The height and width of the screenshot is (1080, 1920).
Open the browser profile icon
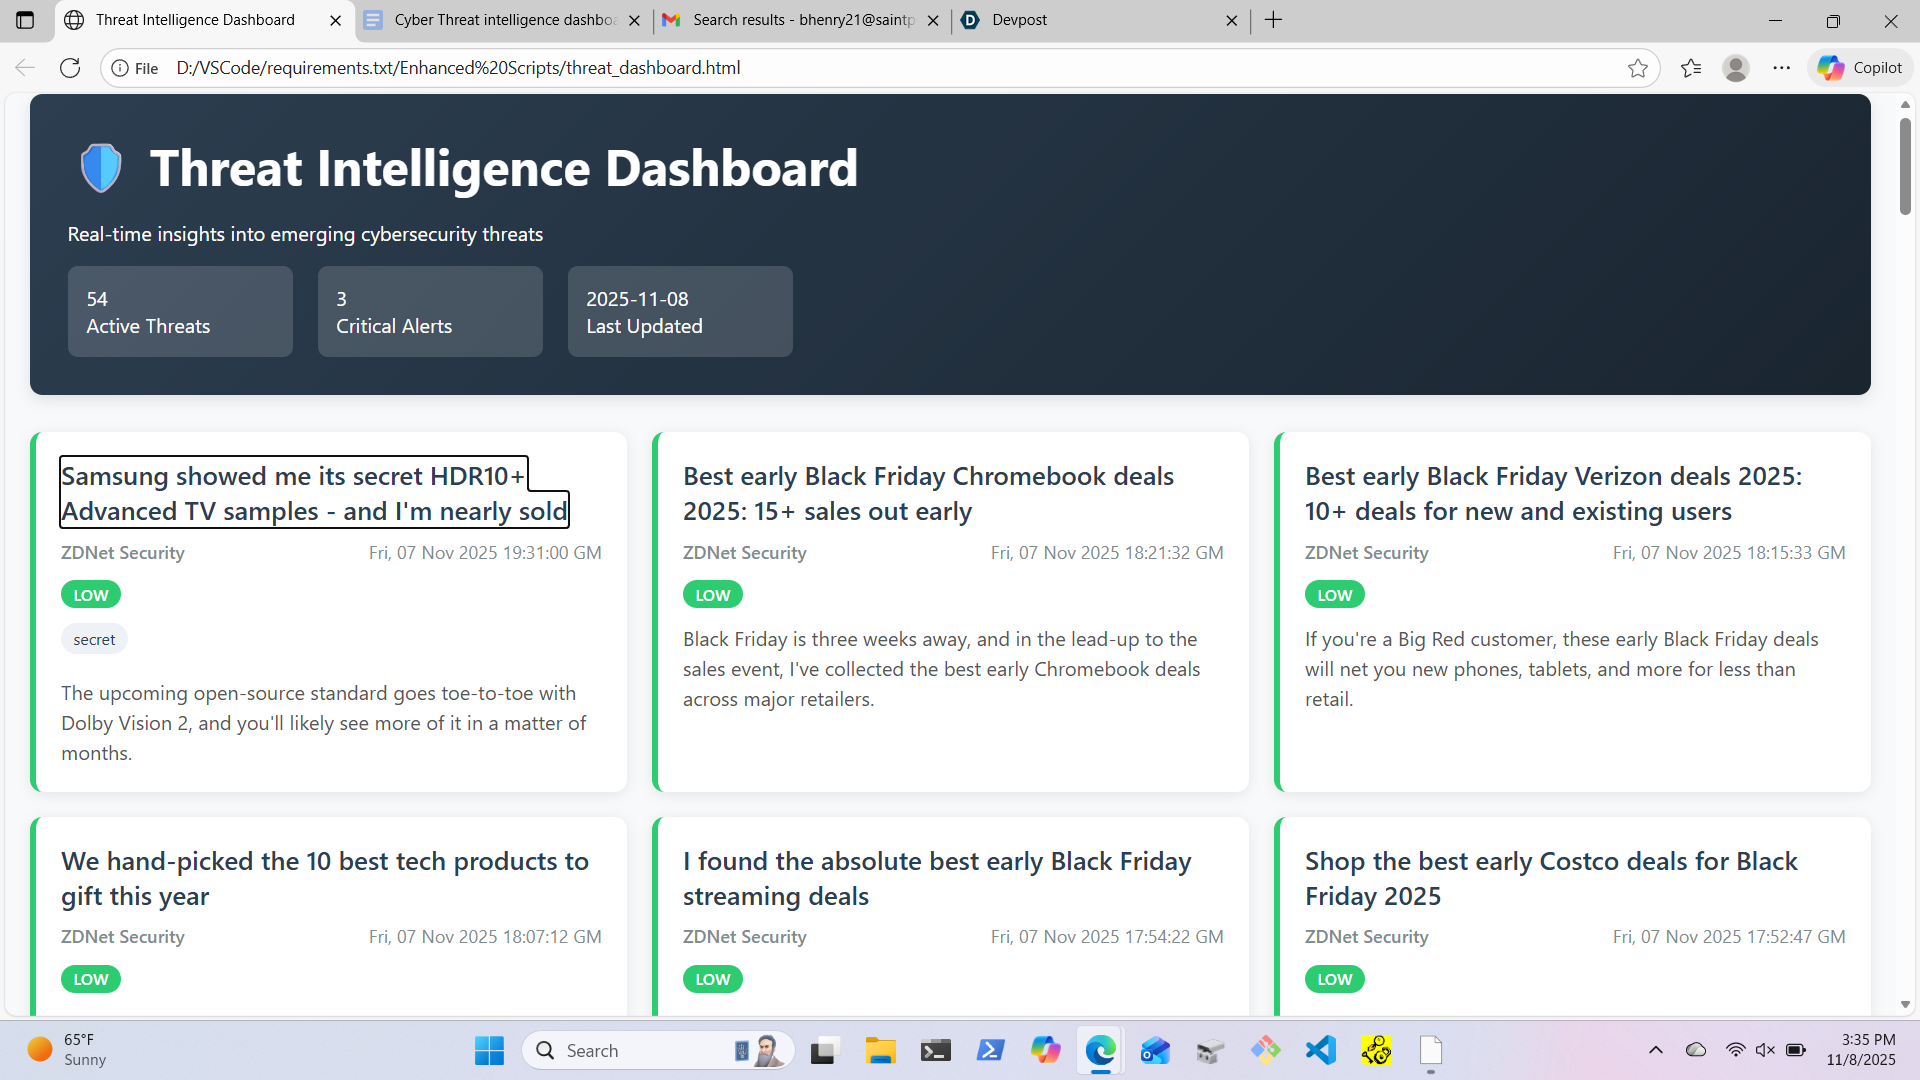pos(1736,68)
